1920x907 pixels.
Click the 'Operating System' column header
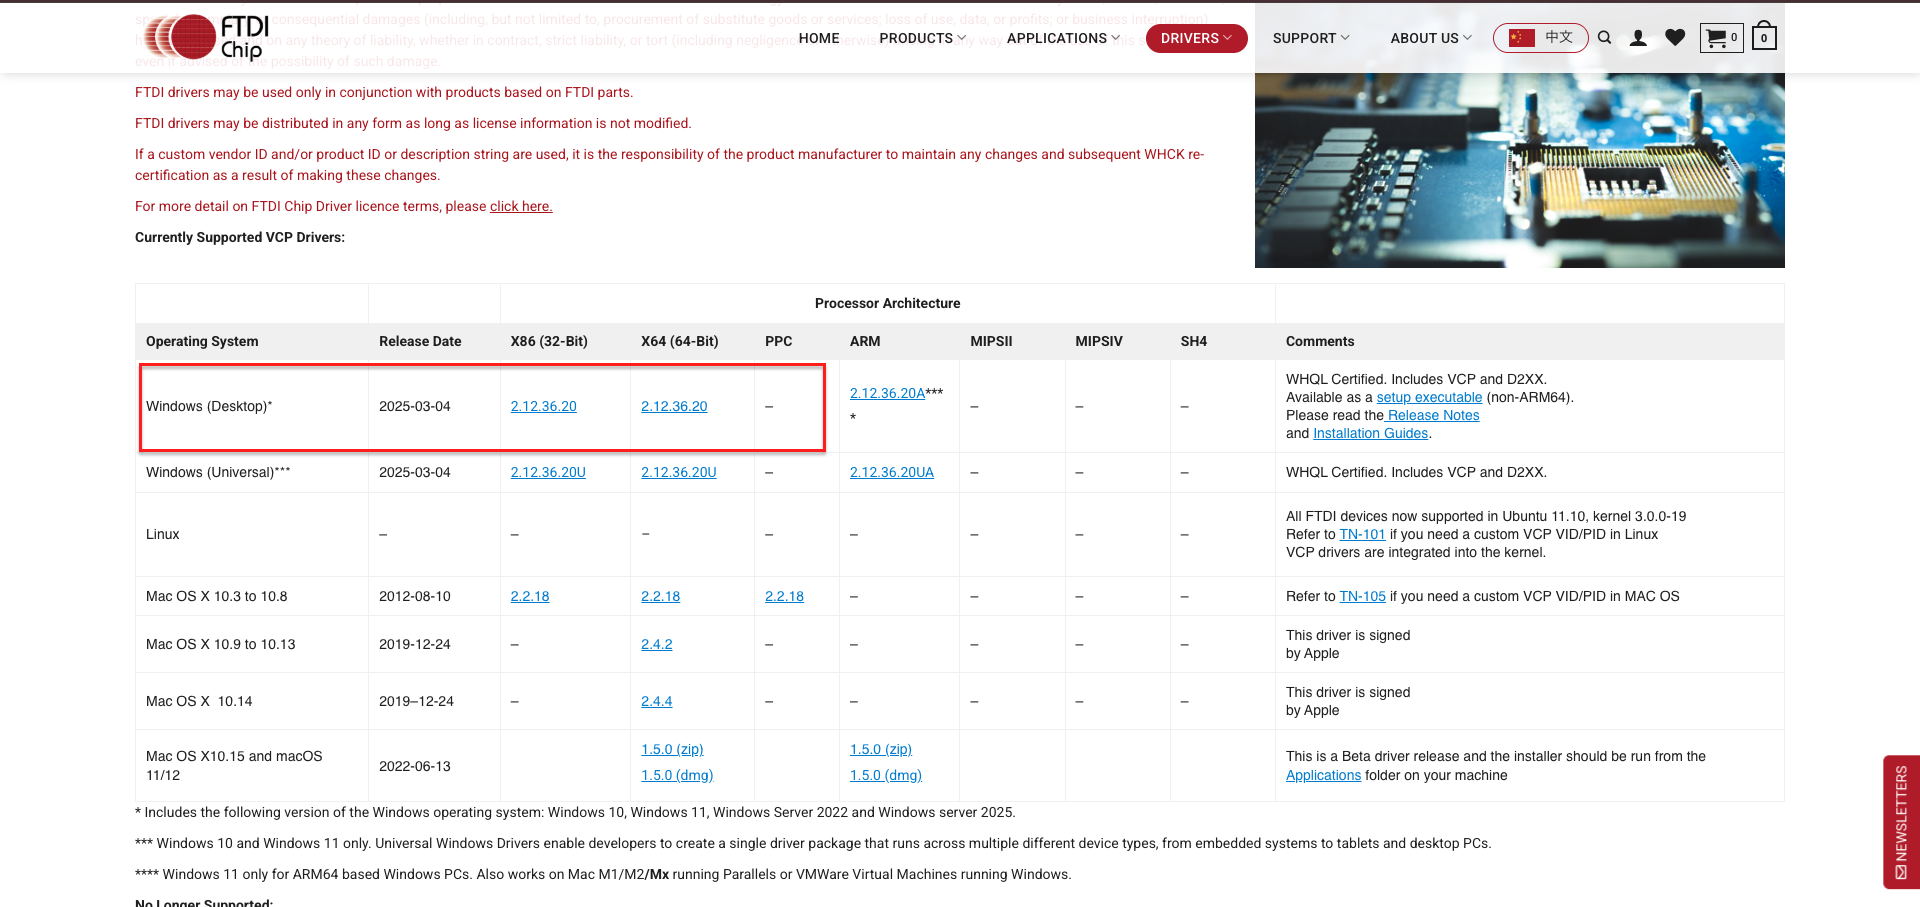(202, 341)
